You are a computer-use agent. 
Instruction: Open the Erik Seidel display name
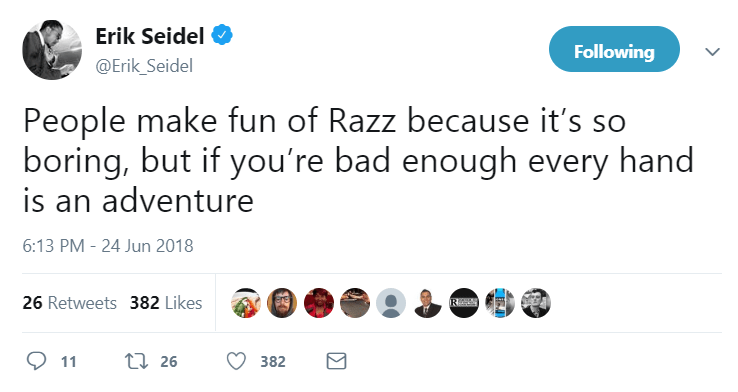pos(150,36)
